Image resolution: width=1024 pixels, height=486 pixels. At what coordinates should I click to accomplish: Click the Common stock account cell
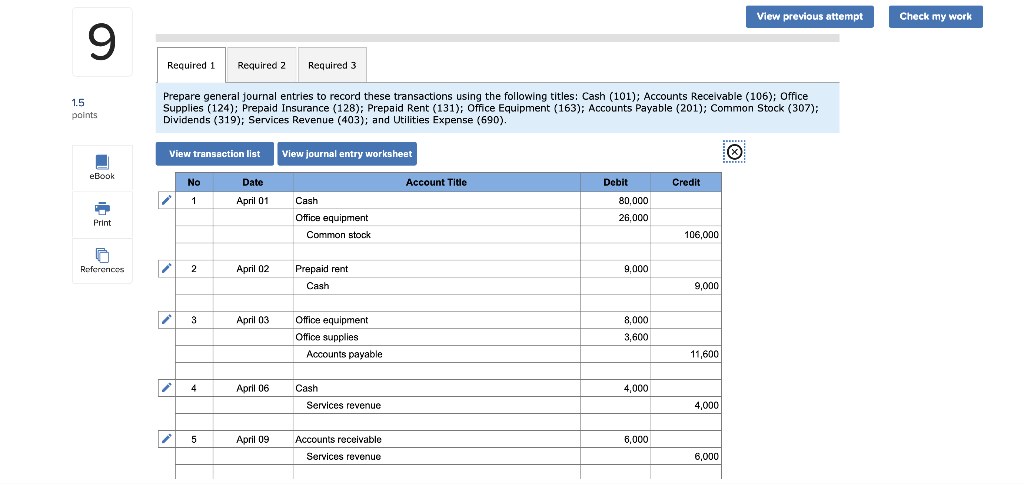pos(437,235)
